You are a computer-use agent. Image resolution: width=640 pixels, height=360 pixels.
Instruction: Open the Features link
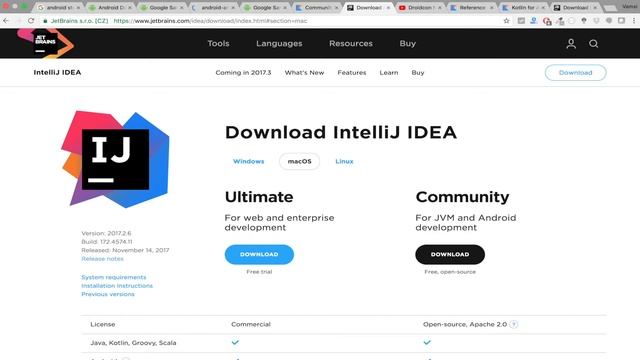(352, 73)
